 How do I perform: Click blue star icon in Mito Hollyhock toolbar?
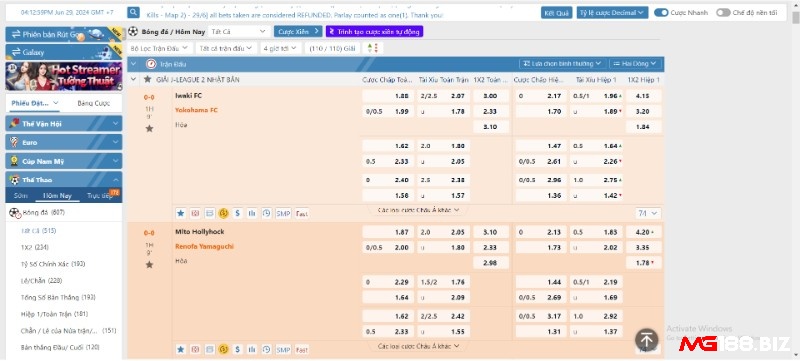coord(180,349)
